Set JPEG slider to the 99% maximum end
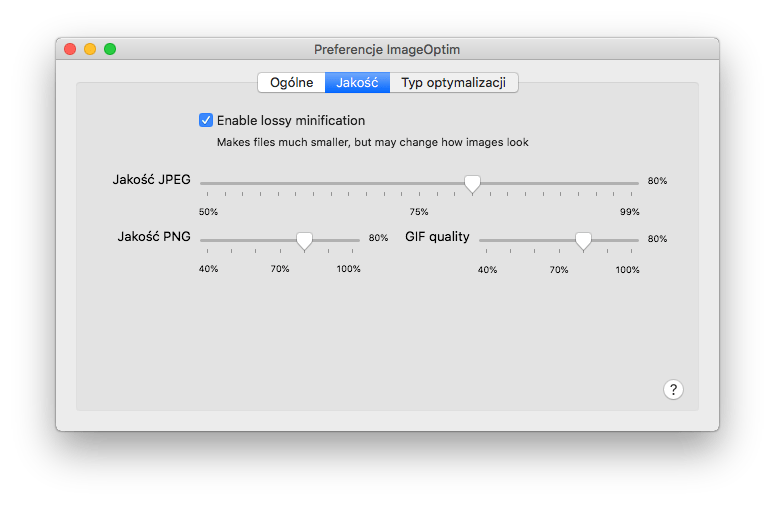 636,183
